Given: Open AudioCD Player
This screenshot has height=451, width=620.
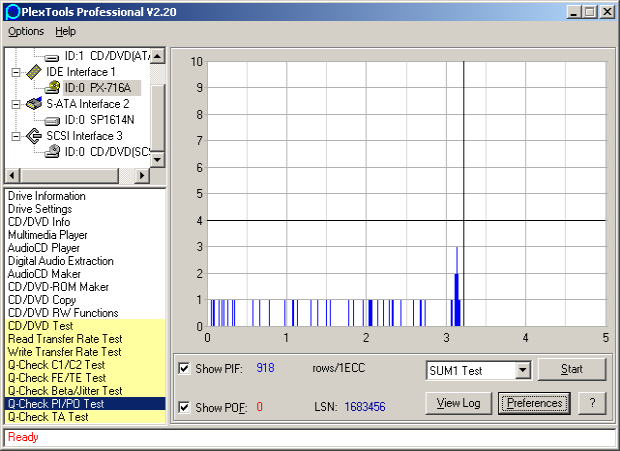Looking at the screenshot, I should tap(43, 248).
